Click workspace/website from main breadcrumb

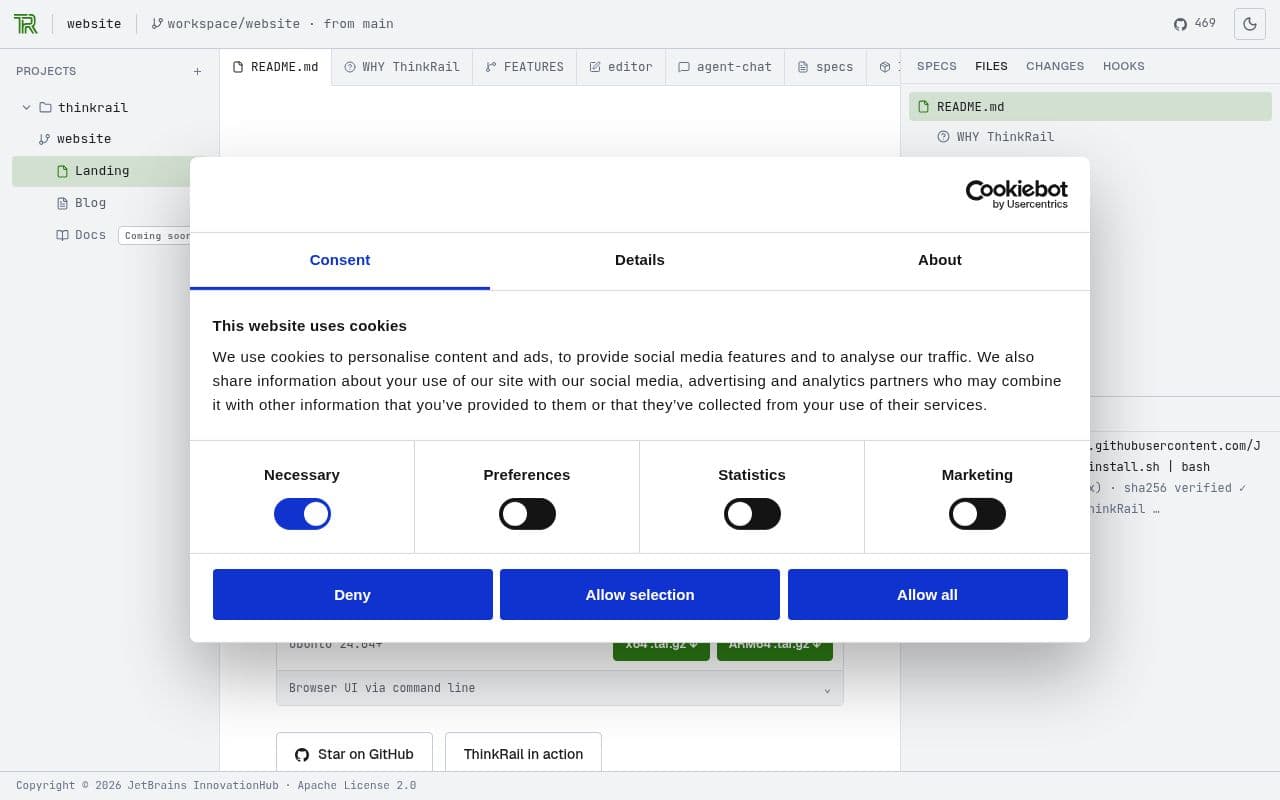pos(272,23)
